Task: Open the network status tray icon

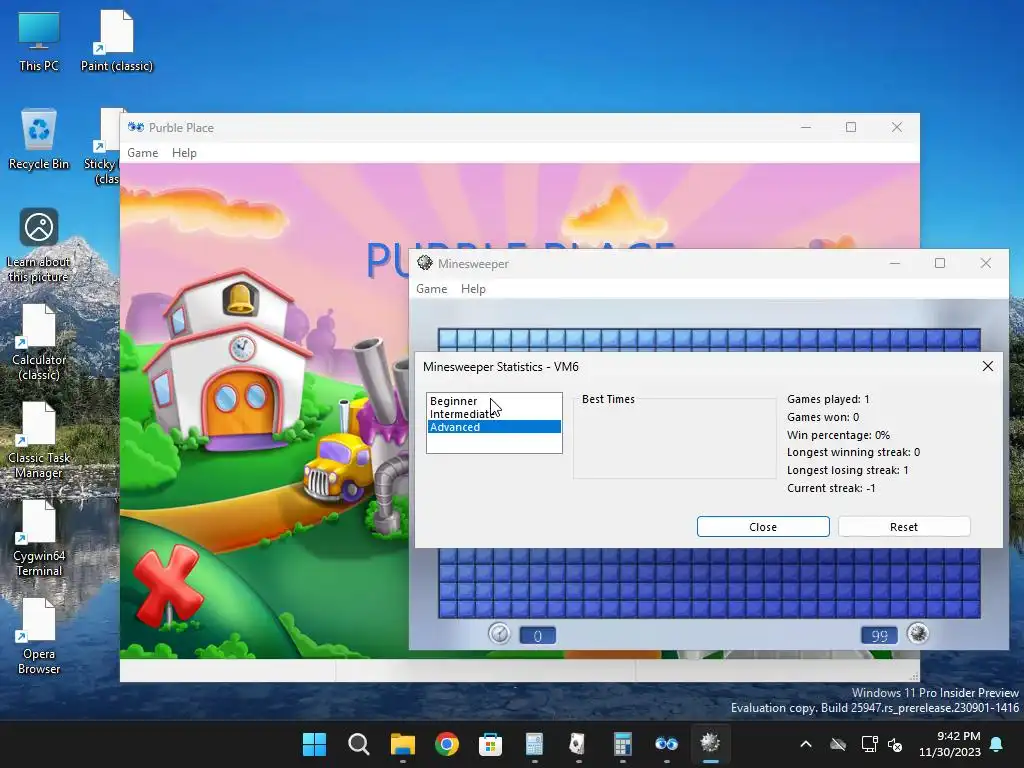Action: (x=869, y=744)
